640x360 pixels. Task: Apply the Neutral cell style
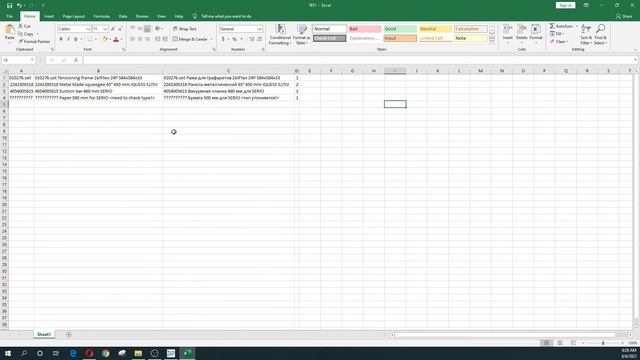[x=435, y=29]
